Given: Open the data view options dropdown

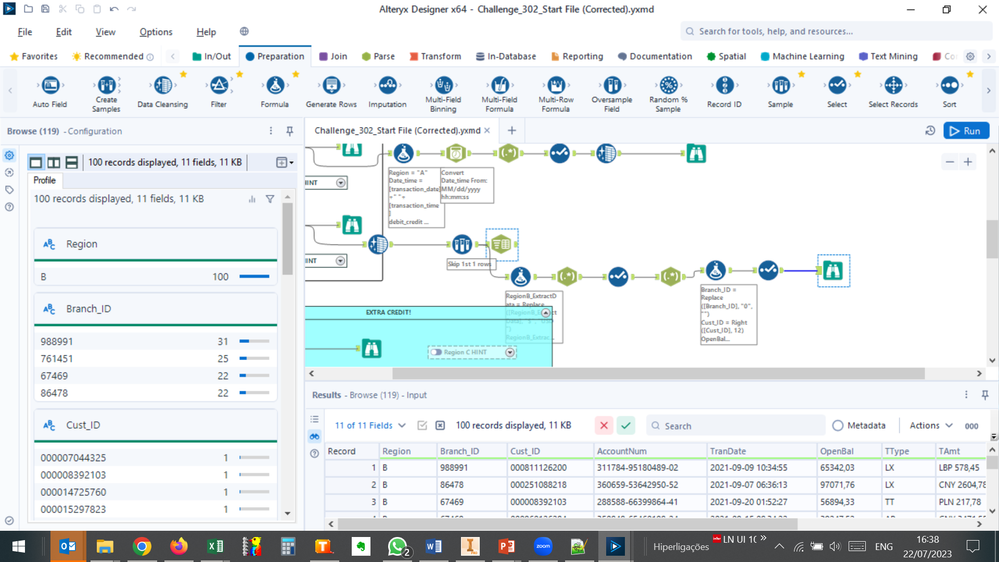Looking at the screenshot, I should coord(285,162).
